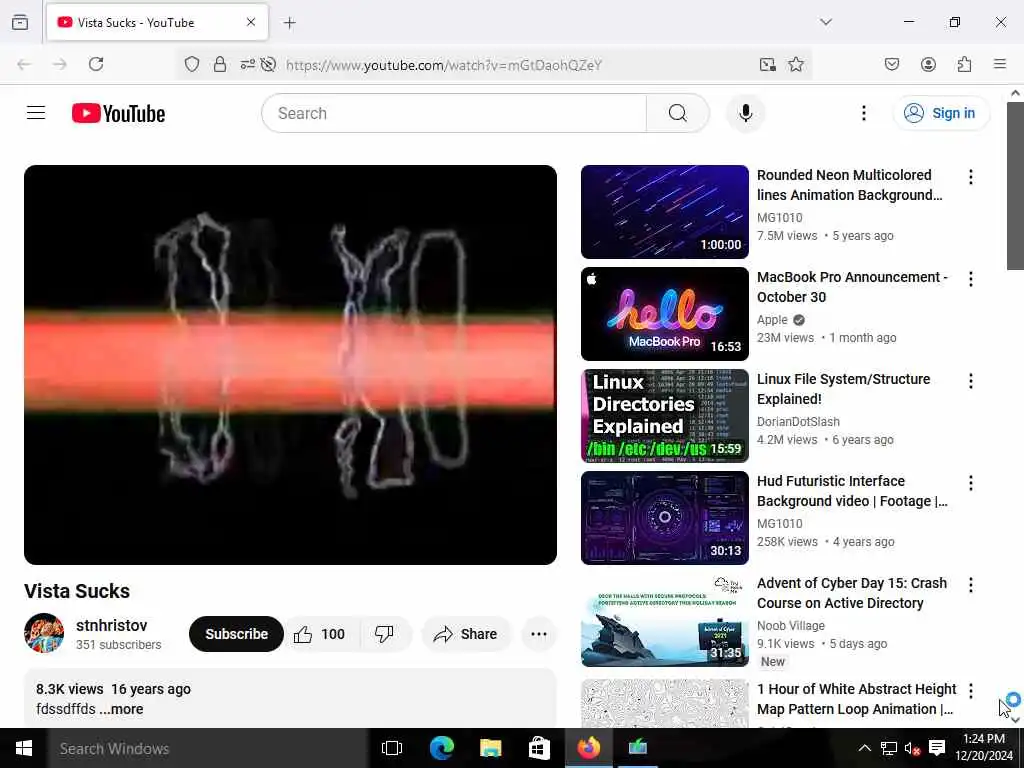Expand description with ...more
This screenshot has height=768, width=1024.
point(121,709)
